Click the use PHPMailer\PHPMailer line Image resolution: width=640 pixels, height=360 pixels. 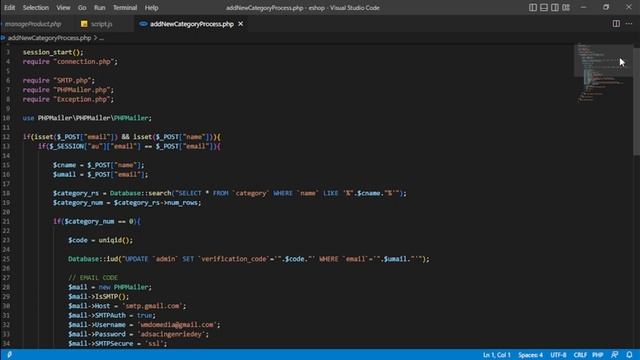pyautogui.click(x=87, y=118)
